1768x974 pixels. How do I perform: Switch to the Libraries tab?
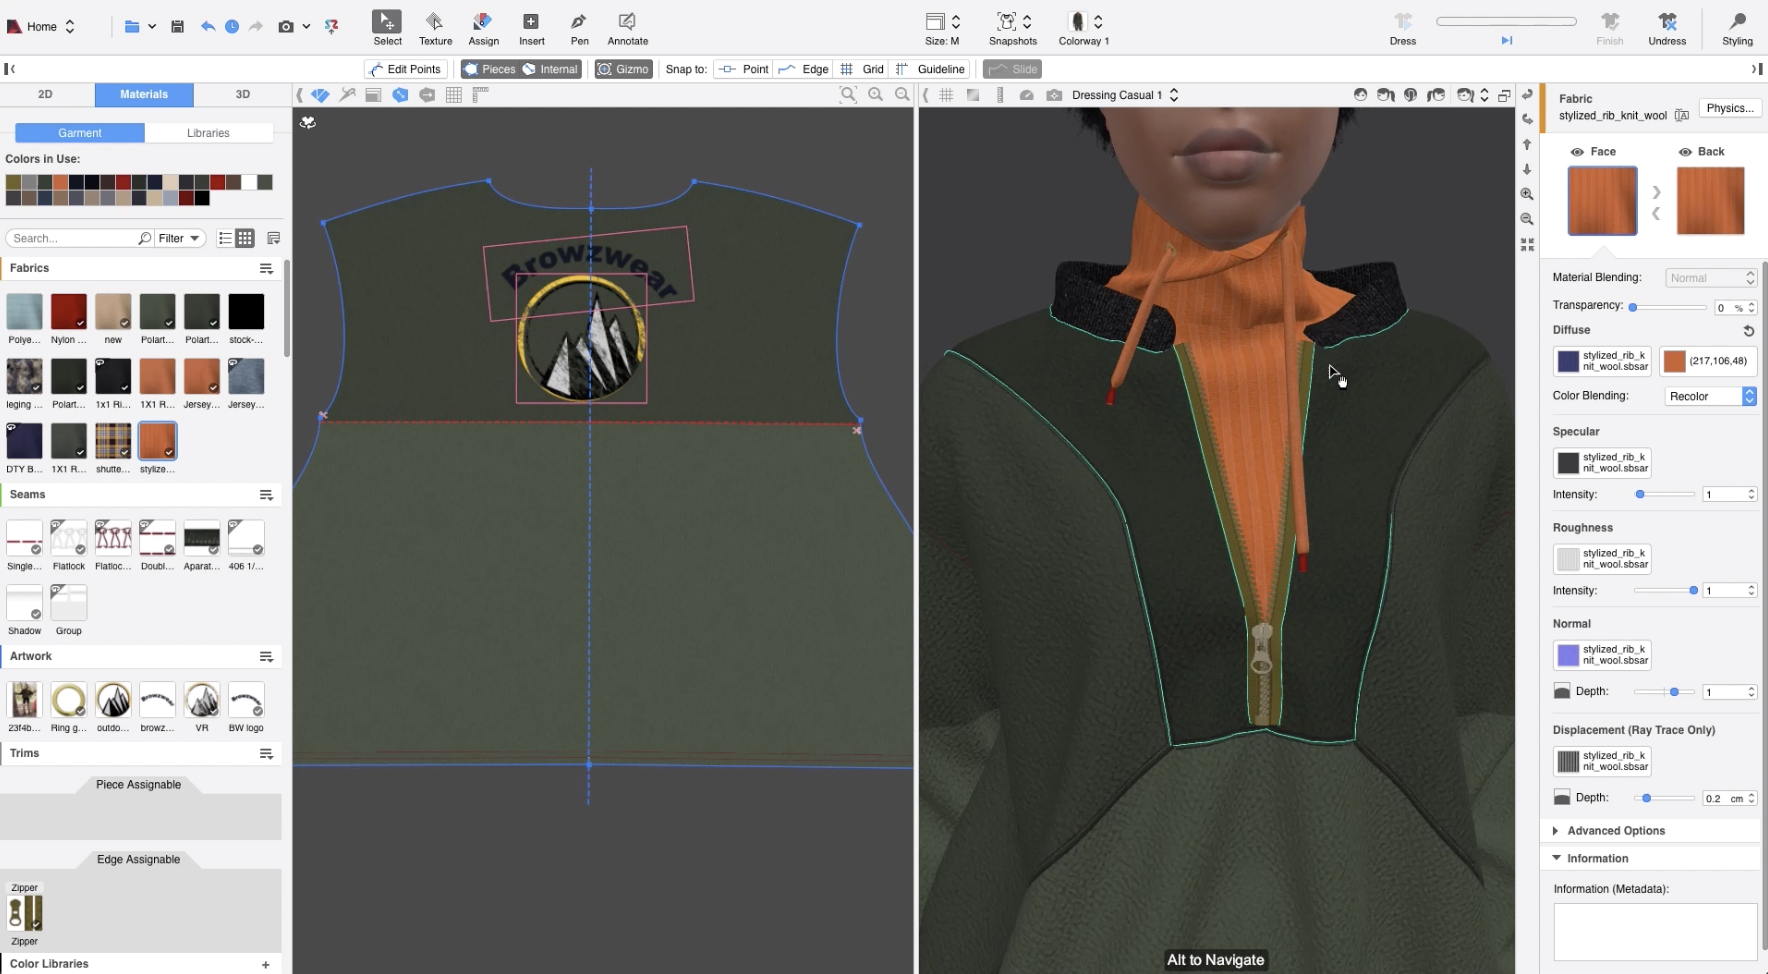point(208,133)
